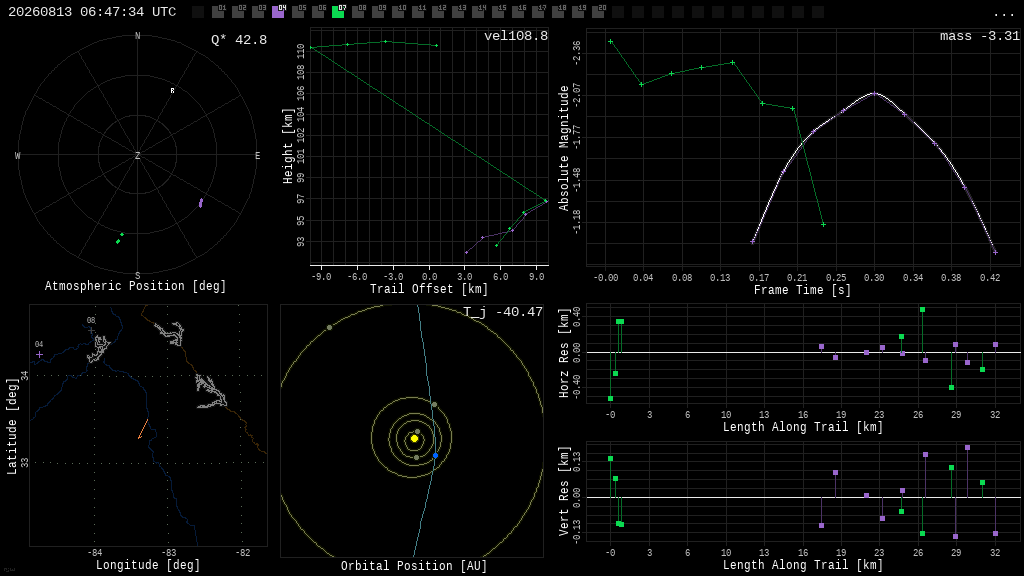Screen dimensions: 1024x576
Task: Select station box 18 in top strip
Action: click(x=558, y=12)
